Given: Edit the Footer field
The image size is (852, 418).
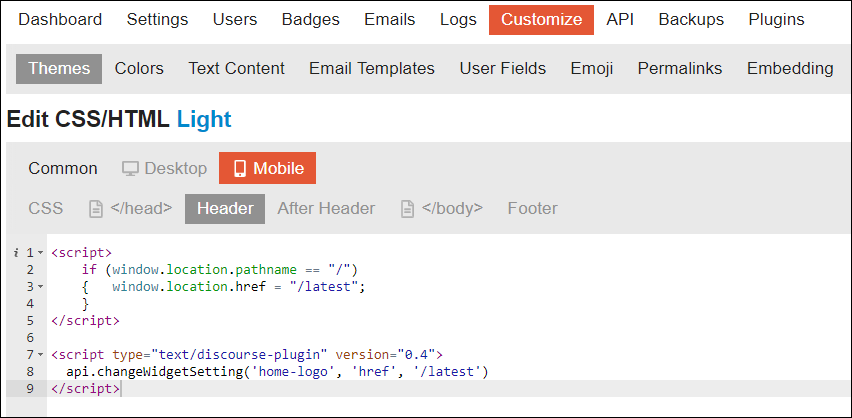Looking at the screenshot, I should click(x=532, y=209).
